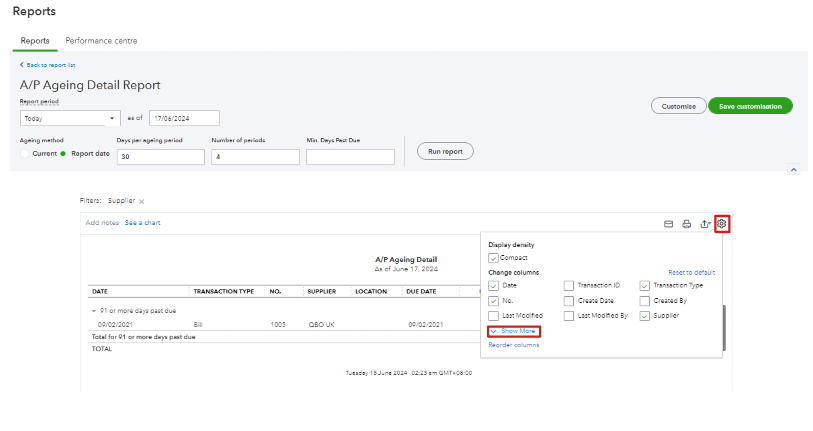813x431 pixels.
Task: Open the report settings gear icon
Action: point(721,223)
